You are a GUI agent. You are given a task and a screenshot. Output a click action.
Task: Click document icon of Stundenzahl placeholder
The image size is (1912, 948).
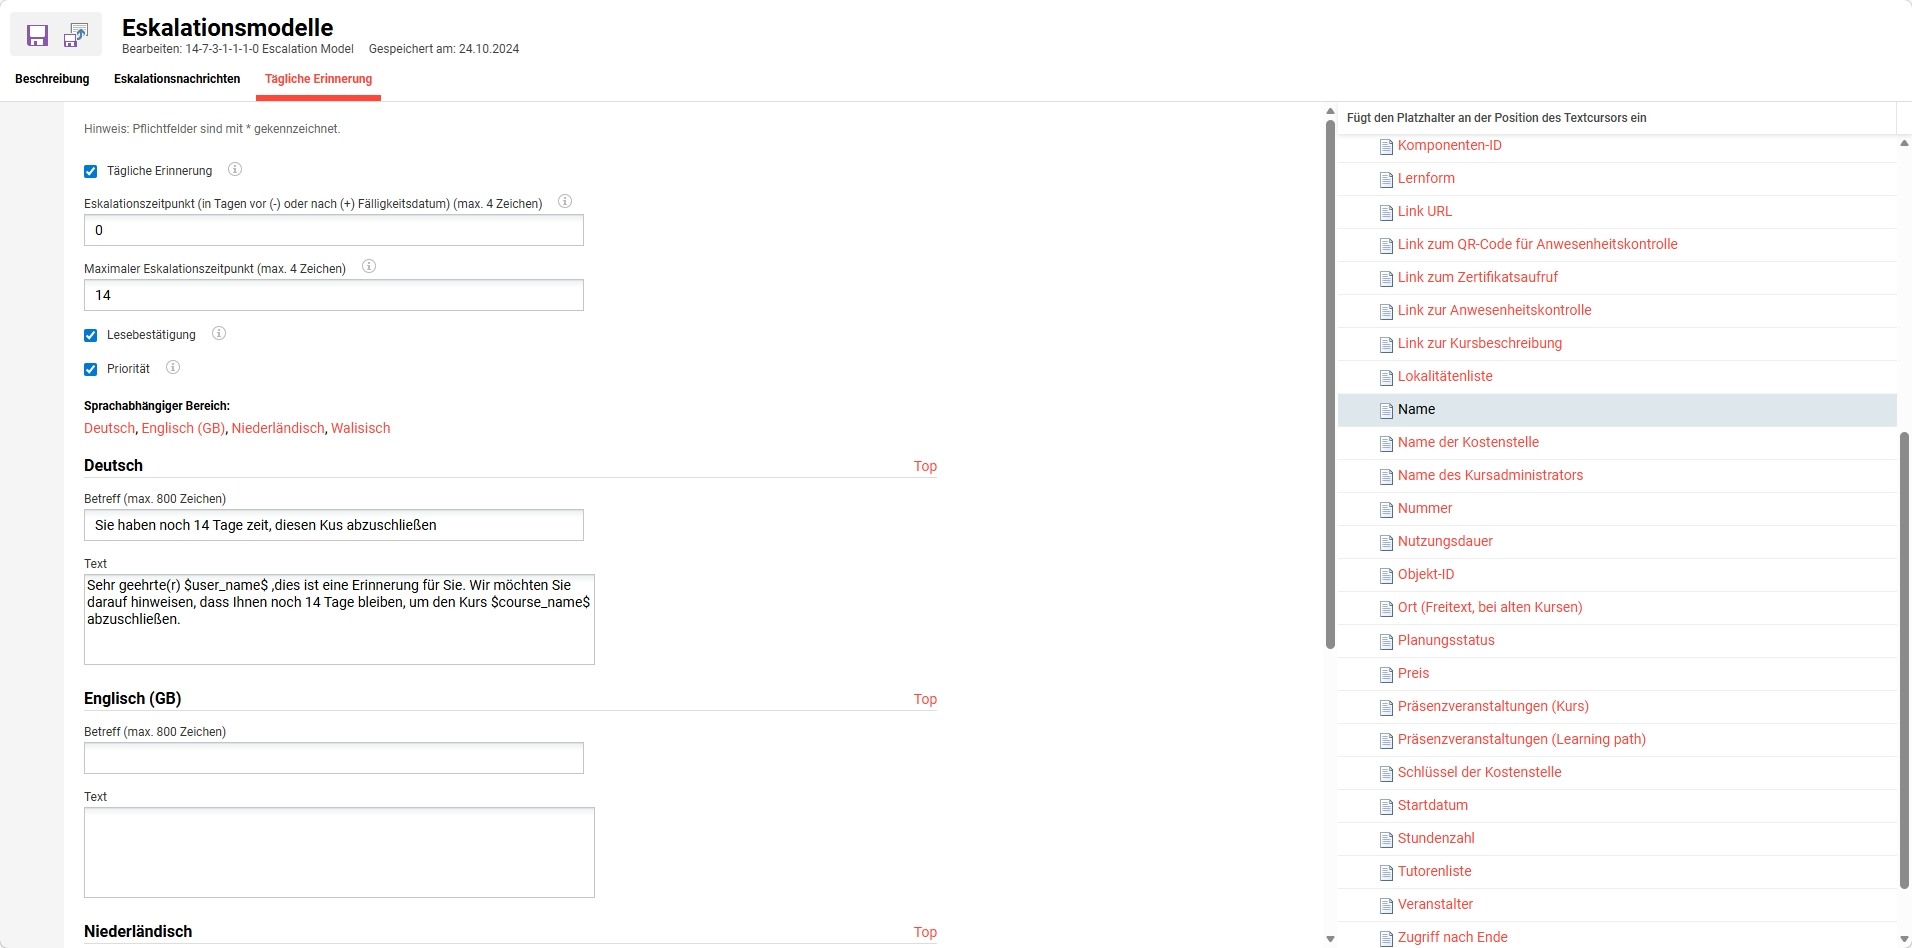coord(1386,840)
